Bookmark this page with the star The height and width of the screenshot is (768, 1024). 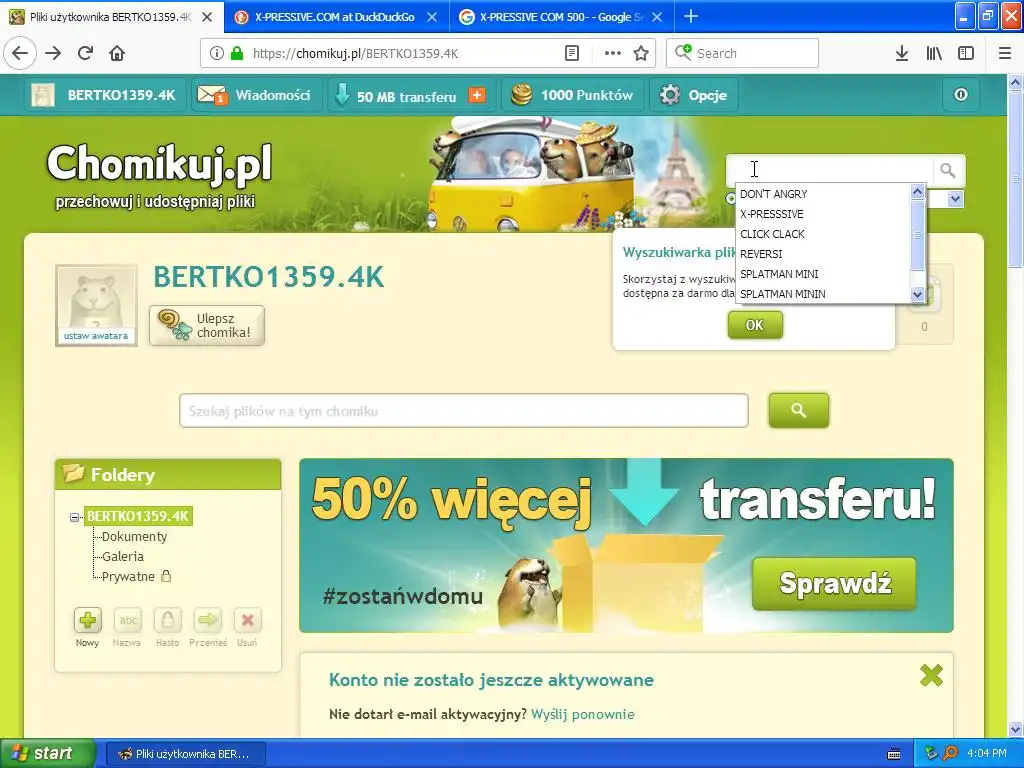click(641, 54)
